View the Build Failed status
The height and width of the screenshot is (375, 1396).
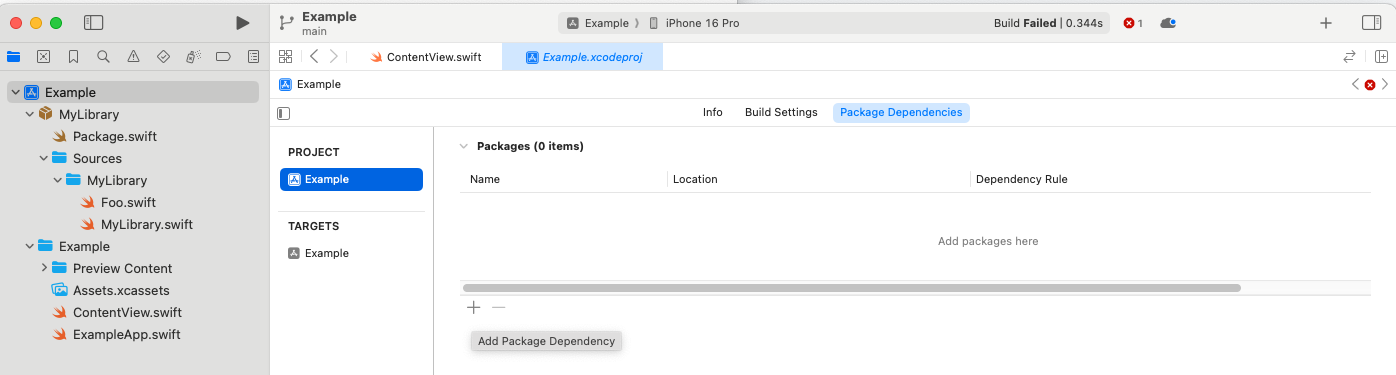click(1048, 23)
